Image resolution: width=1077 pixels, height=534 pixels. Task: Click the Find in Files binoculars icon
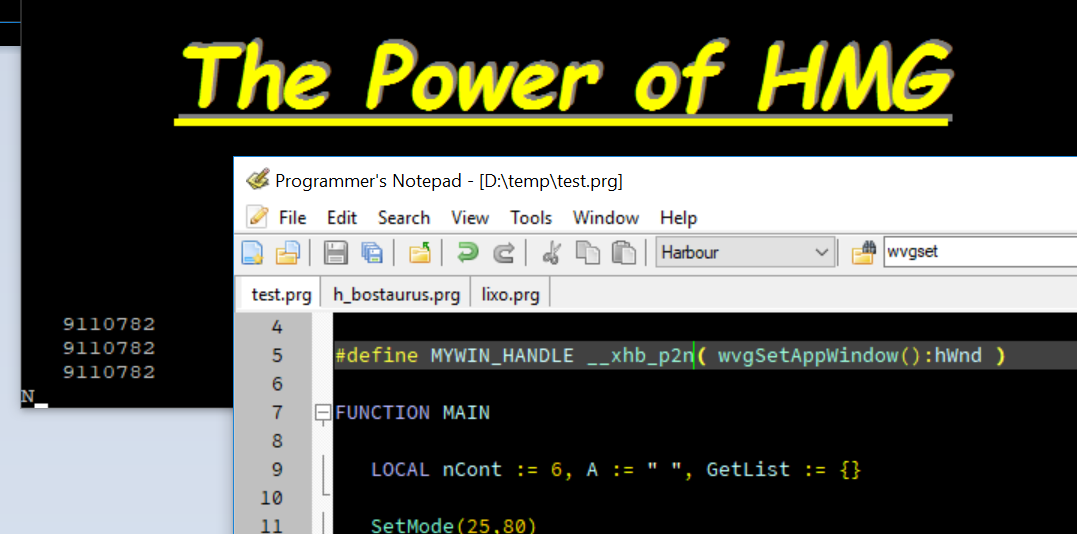[x=864, y=253]
